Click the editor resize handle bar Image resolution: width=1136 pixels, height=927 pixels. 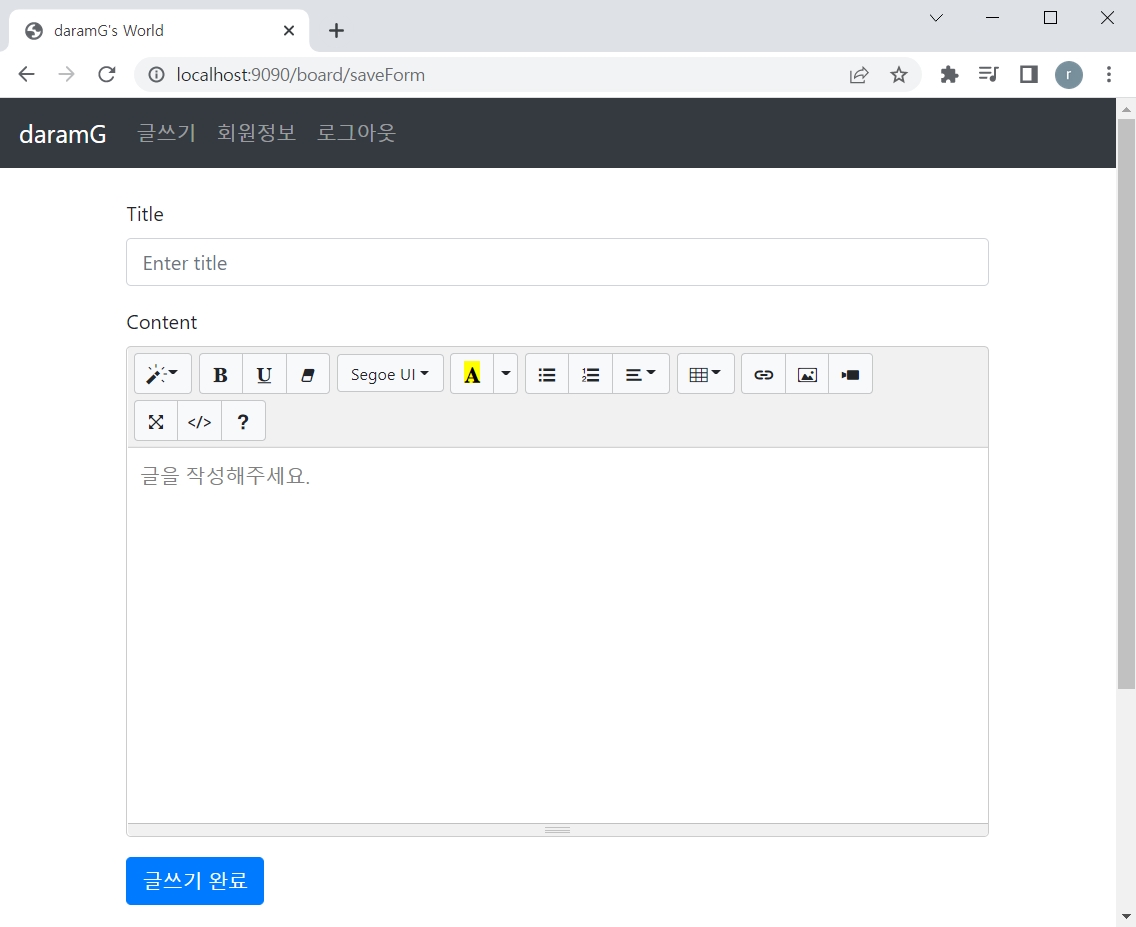tap(557, 830)
